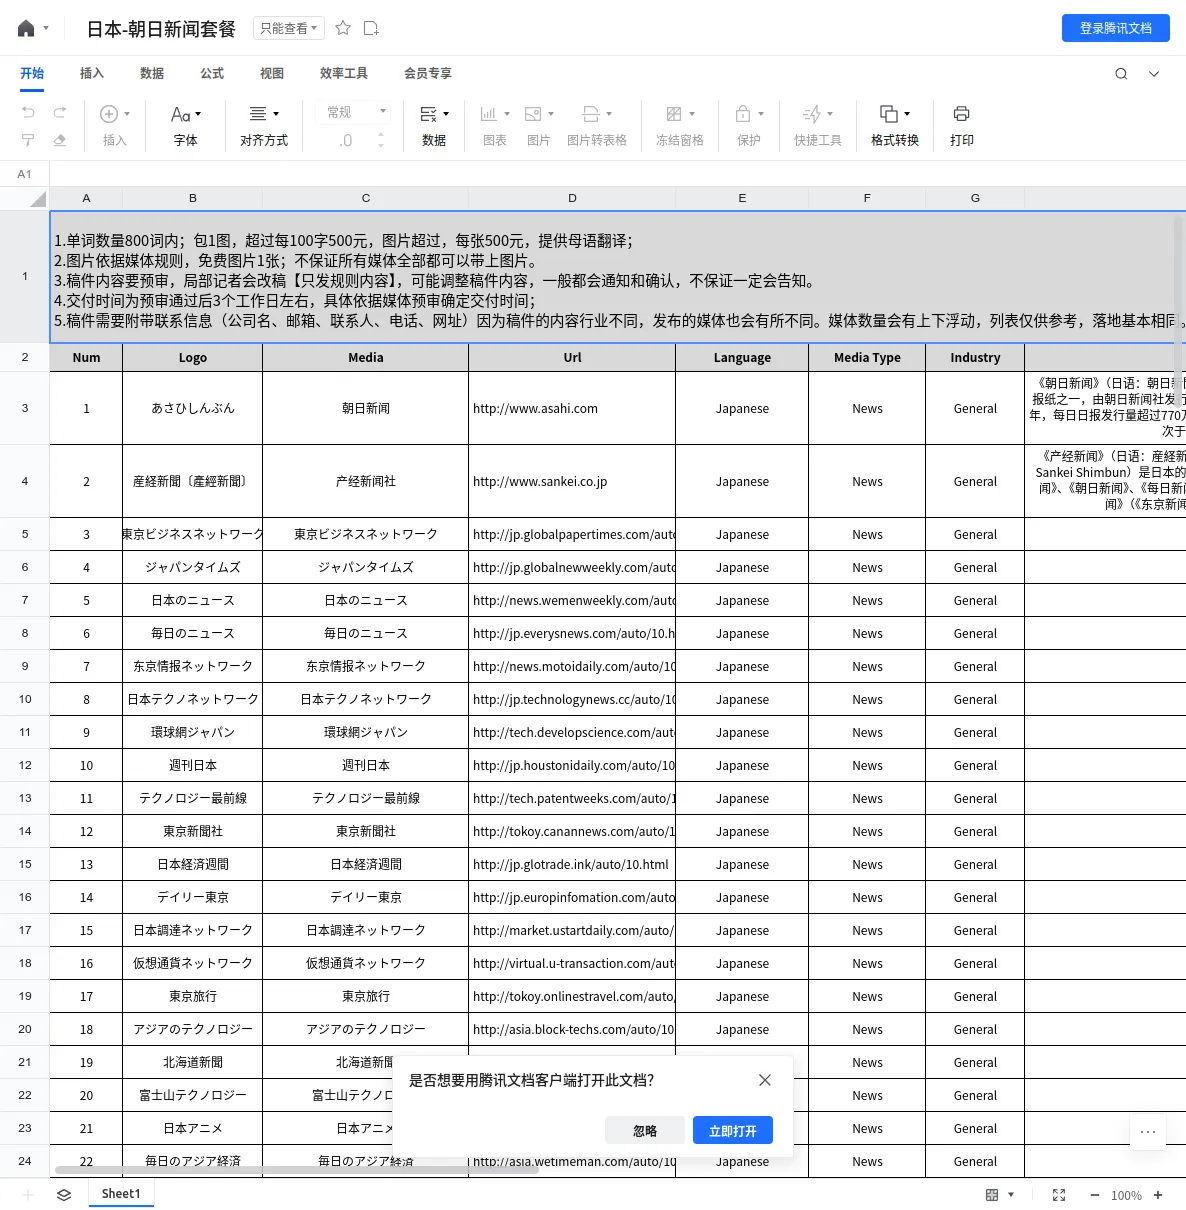The width and height of the screenshot is (1186, 1210).
Task: Switch to the 会员专享 tab
Action: click(x=428, y=73)
